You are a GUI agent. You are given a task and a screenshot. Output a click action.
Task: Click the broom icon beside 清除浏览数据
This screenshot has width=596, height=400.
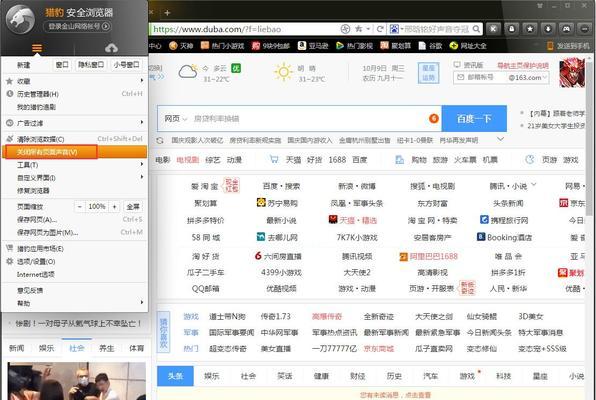click(x=10, y=139)
